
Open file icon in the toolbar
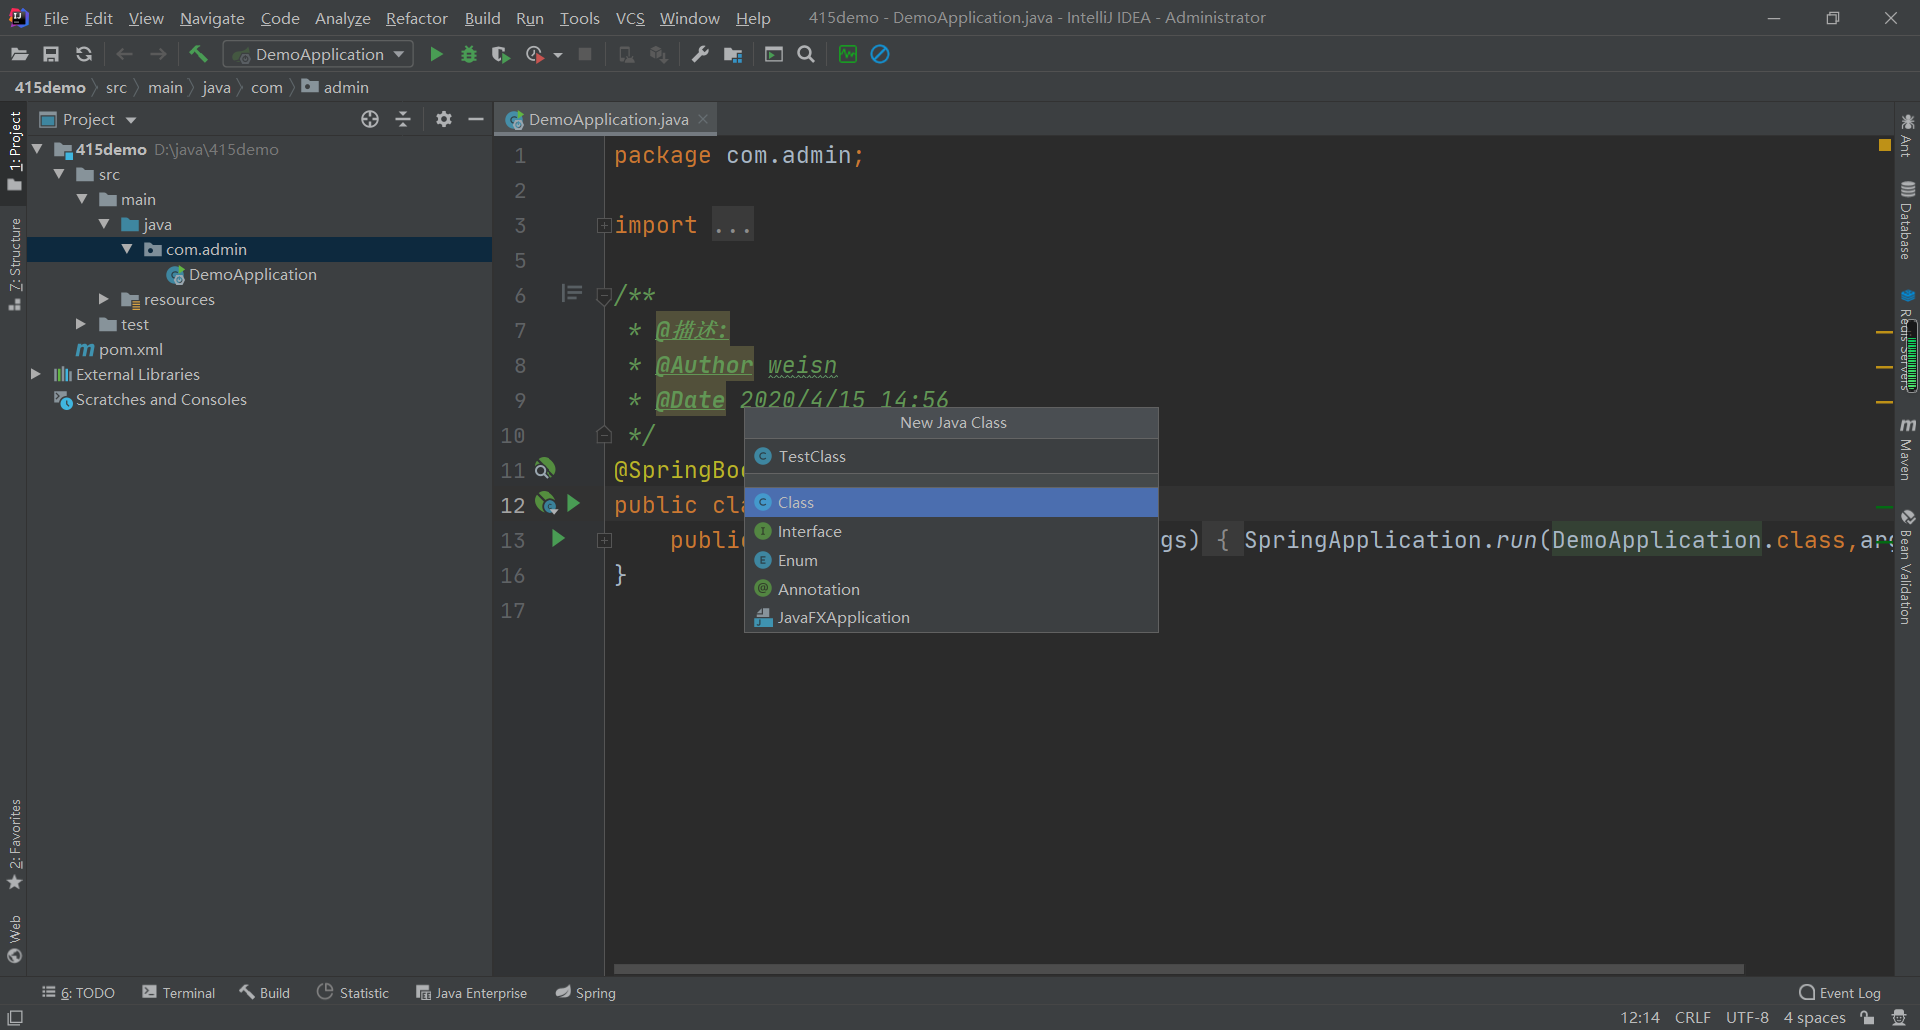click(x=19, y=54)
